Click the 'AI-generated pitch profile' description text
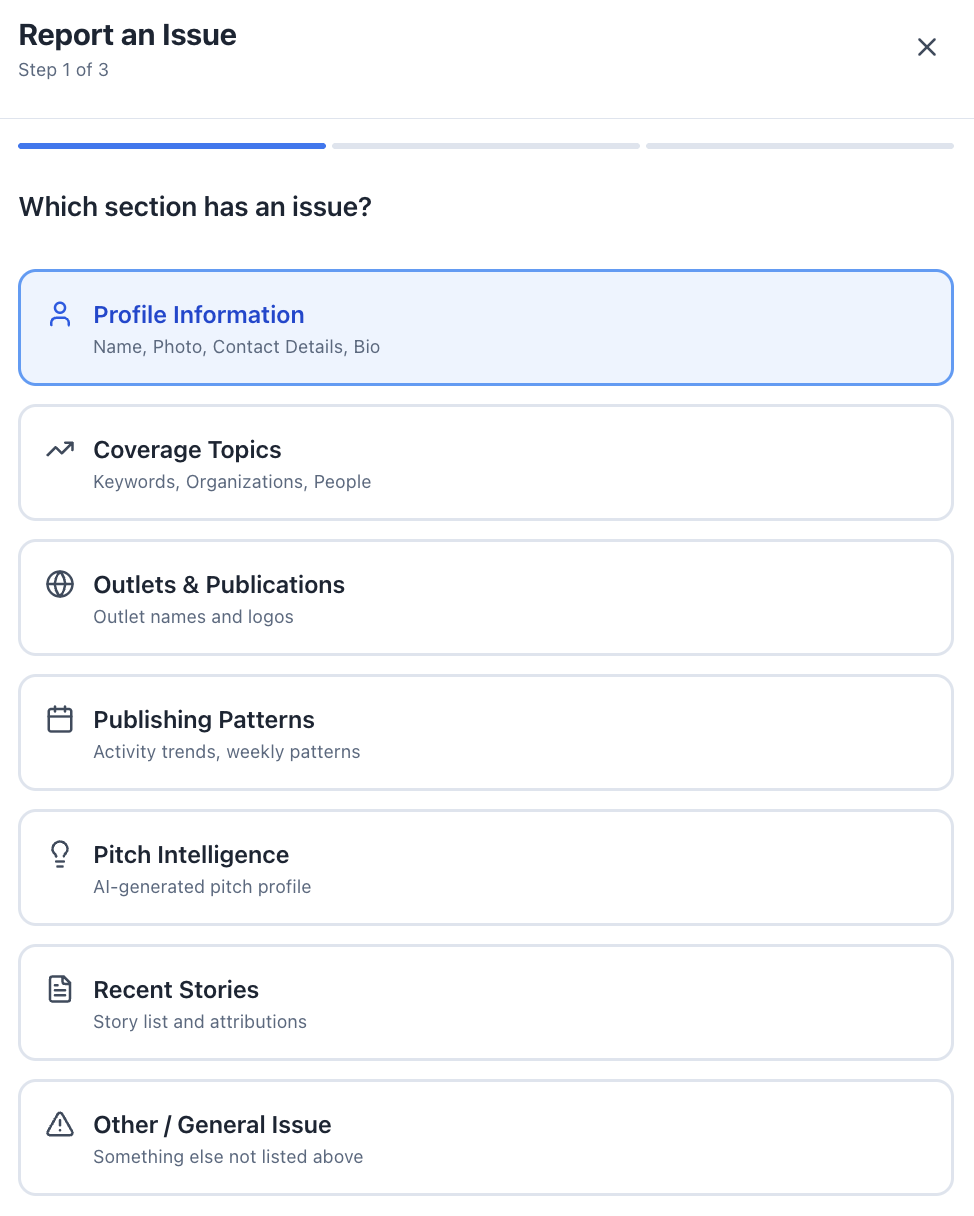Screen dimensions: 974x1216 [x=202, y=887]
